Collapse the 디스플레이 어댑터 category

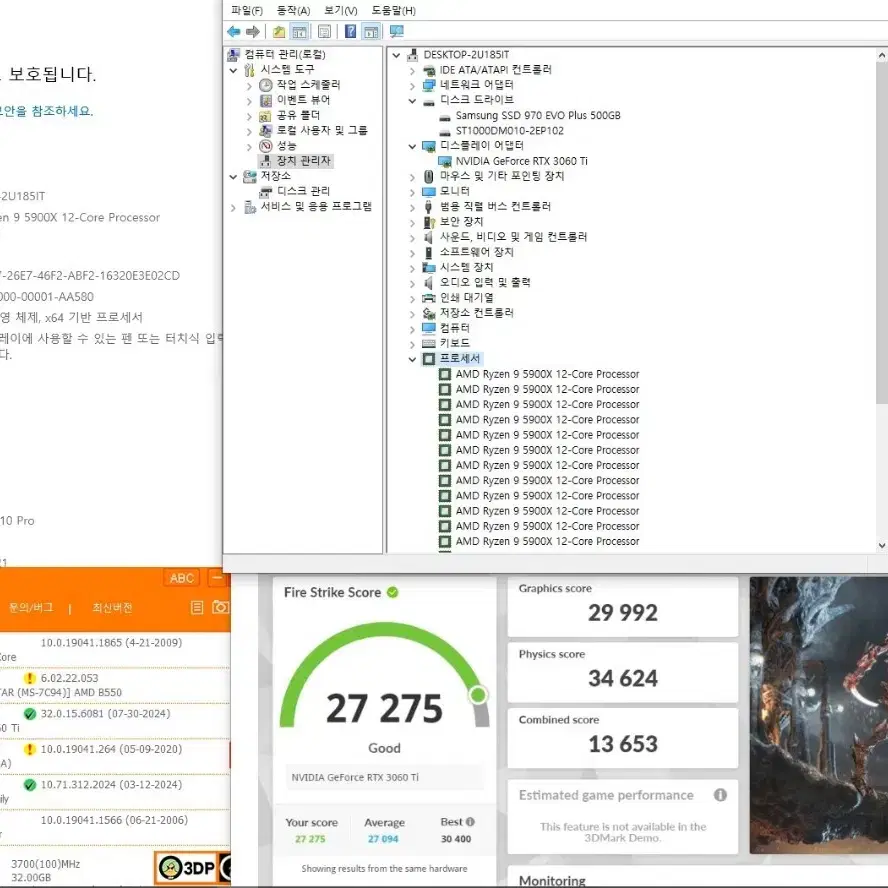click(412, 146)
